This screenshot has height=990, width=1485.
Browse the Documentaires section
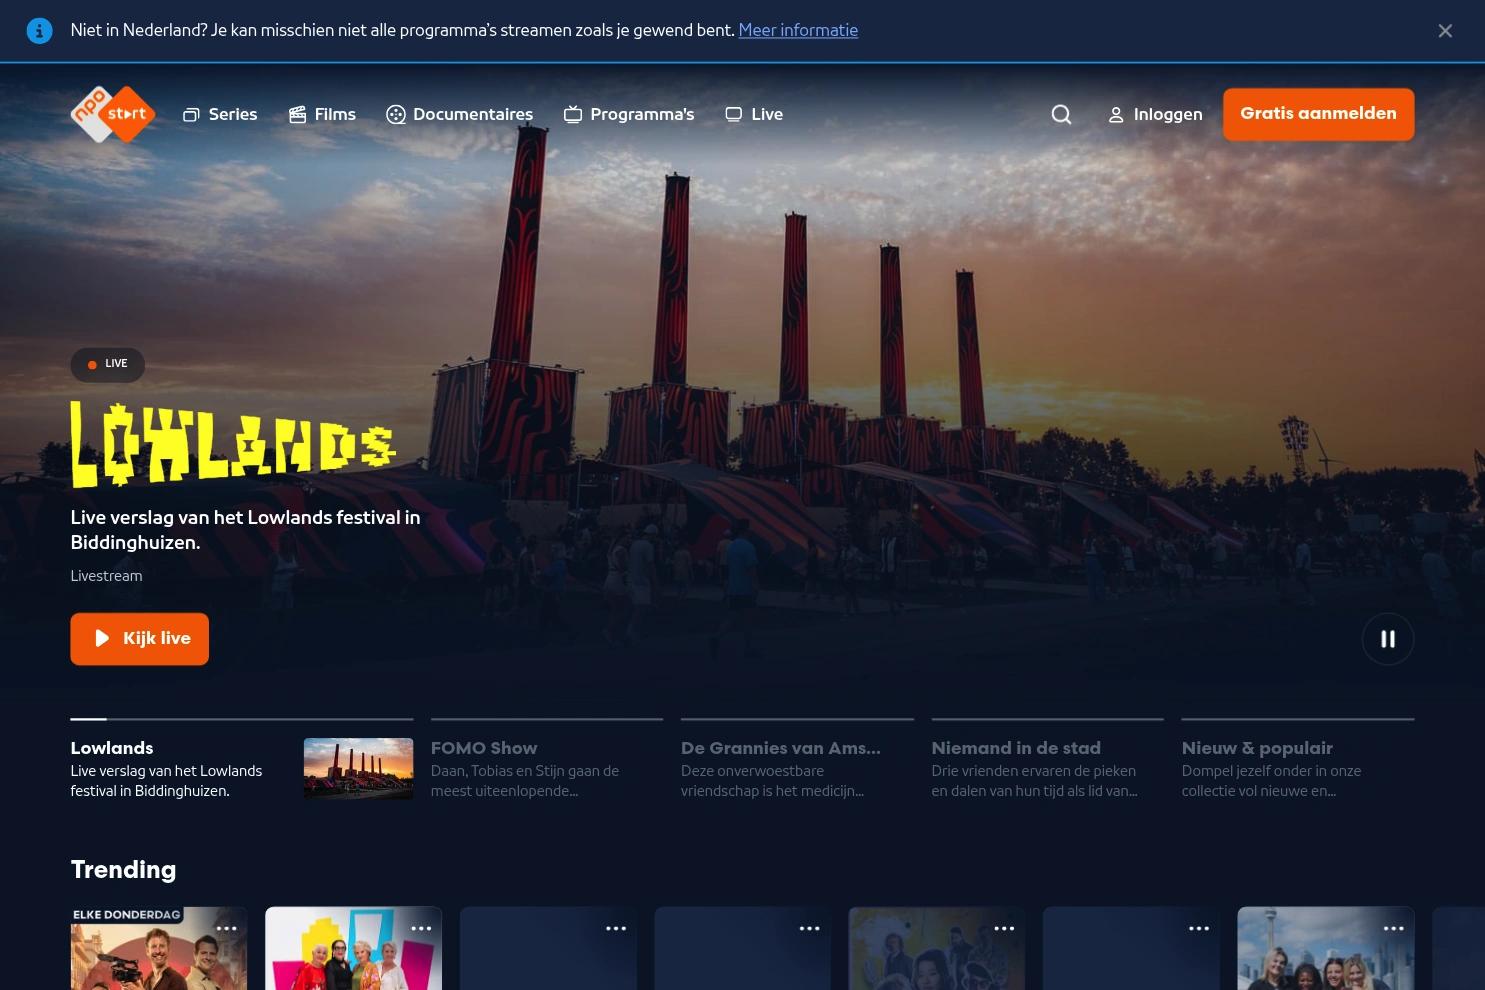(460, 114)
